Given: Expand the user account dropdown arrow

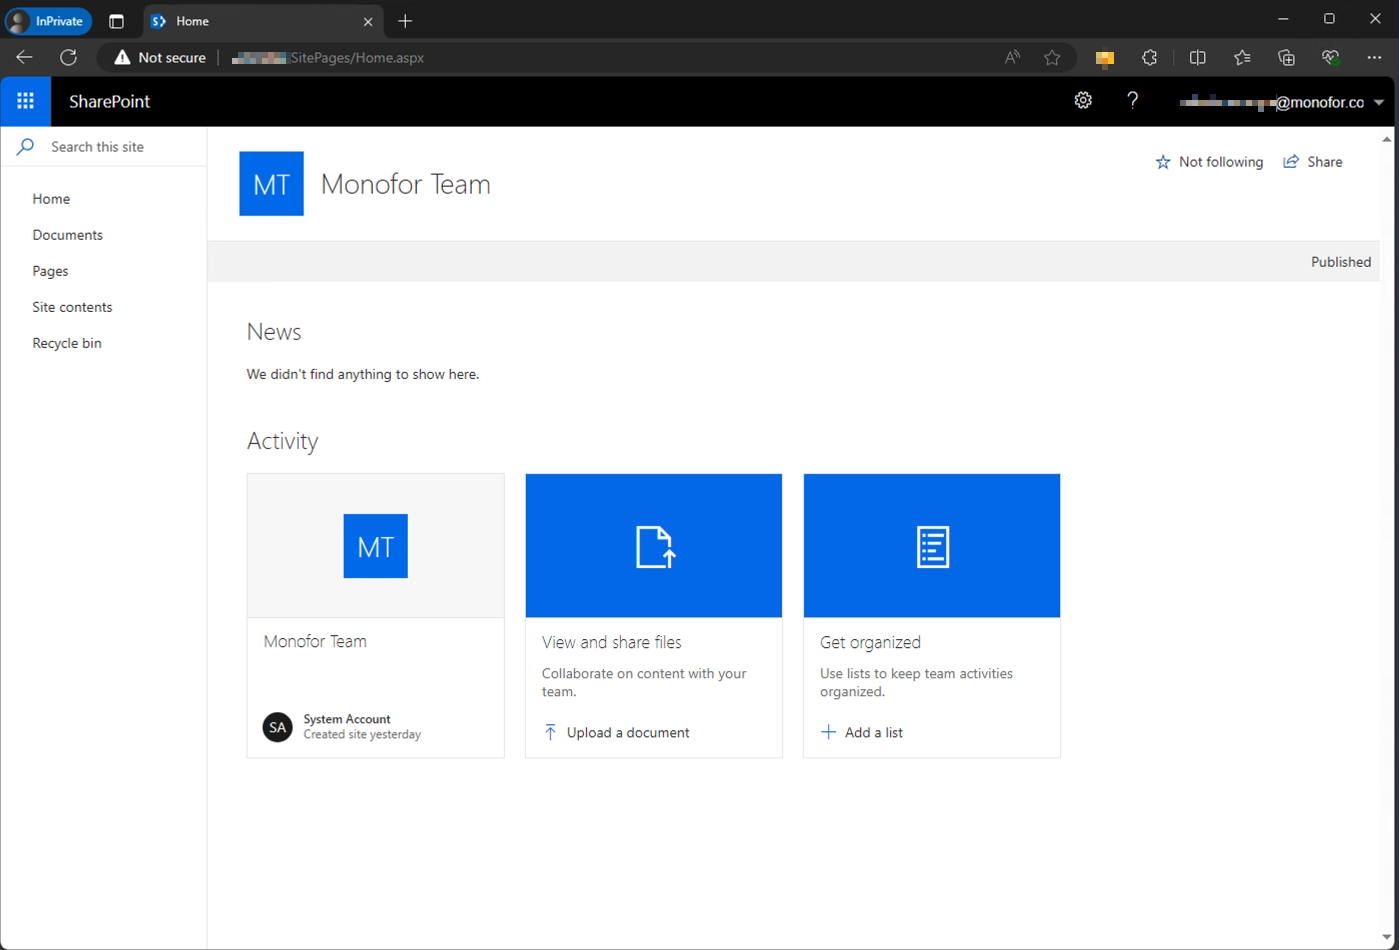Looking at the screenshot, I should (x=1379, y=102).
